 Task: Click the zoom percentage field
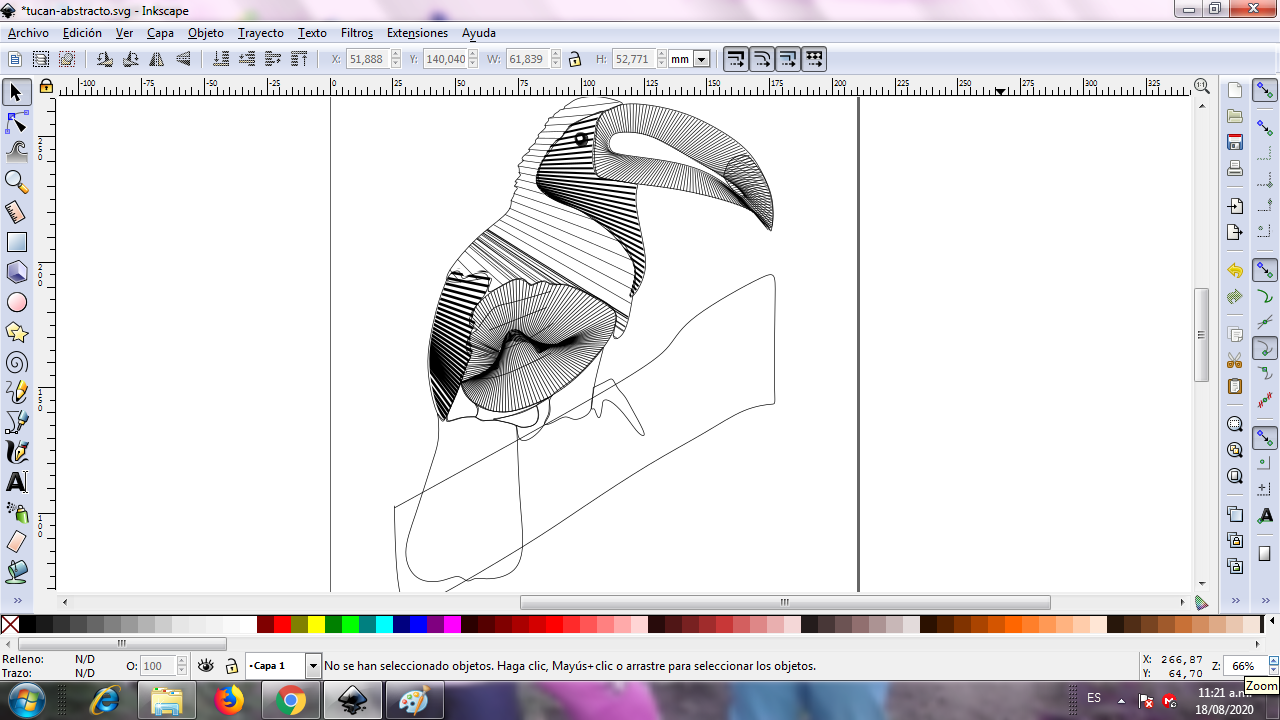(x=1246, y=666)
